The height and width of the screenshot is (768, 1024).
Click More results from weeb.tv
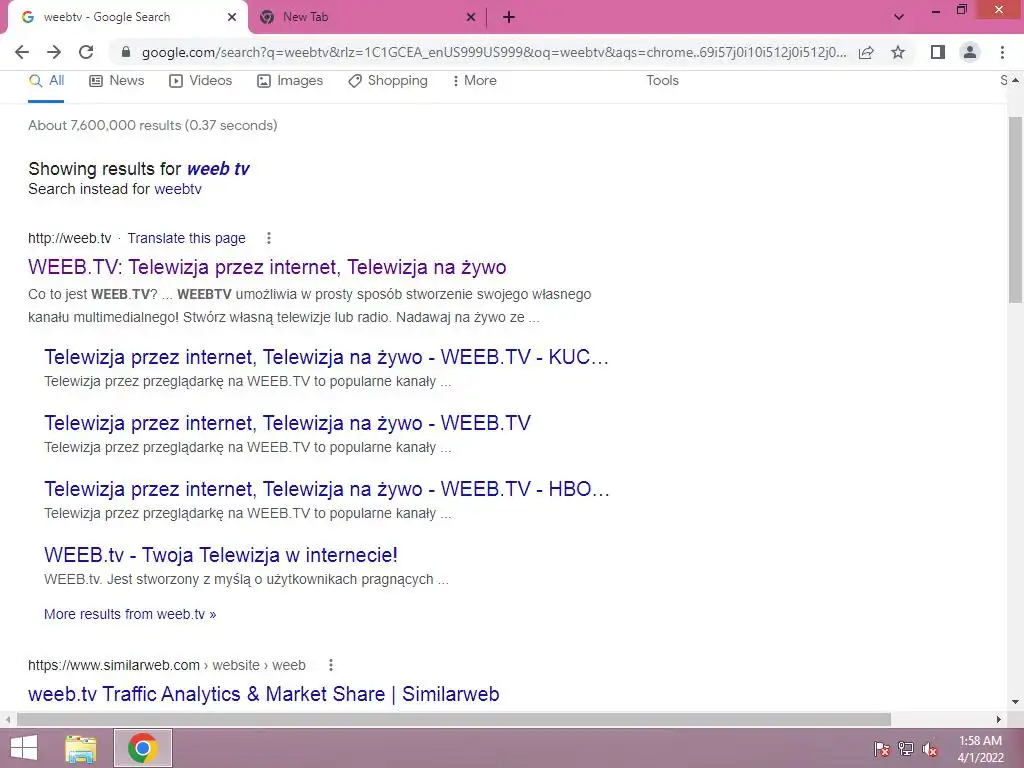[x=130, y=615]
